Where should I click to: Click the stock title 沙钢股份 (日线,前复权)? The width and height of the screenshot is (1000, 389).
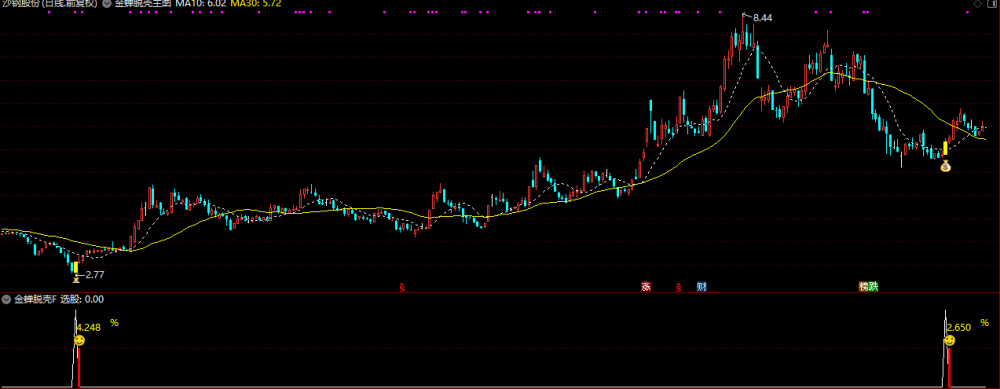pyautogui.click(x=49, y=4)
